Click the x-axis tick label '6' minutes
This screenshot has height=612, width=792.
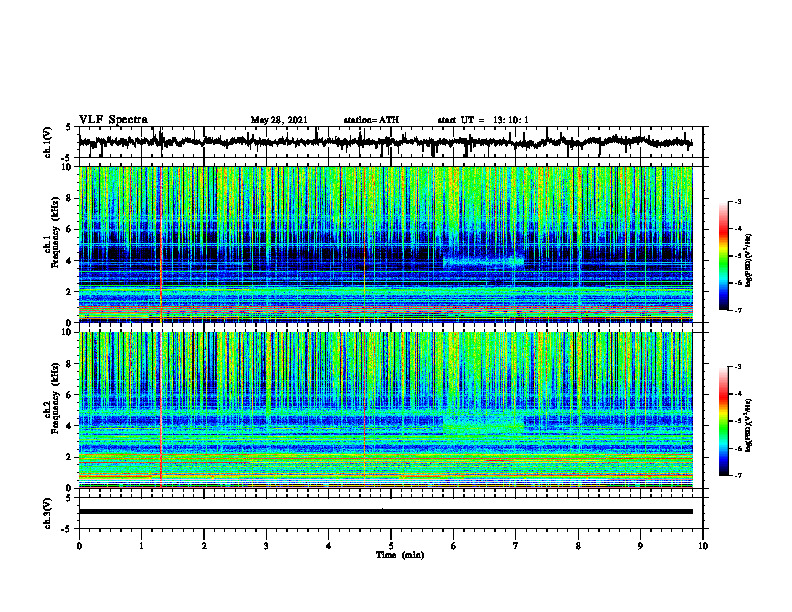[x=454, y=546]
